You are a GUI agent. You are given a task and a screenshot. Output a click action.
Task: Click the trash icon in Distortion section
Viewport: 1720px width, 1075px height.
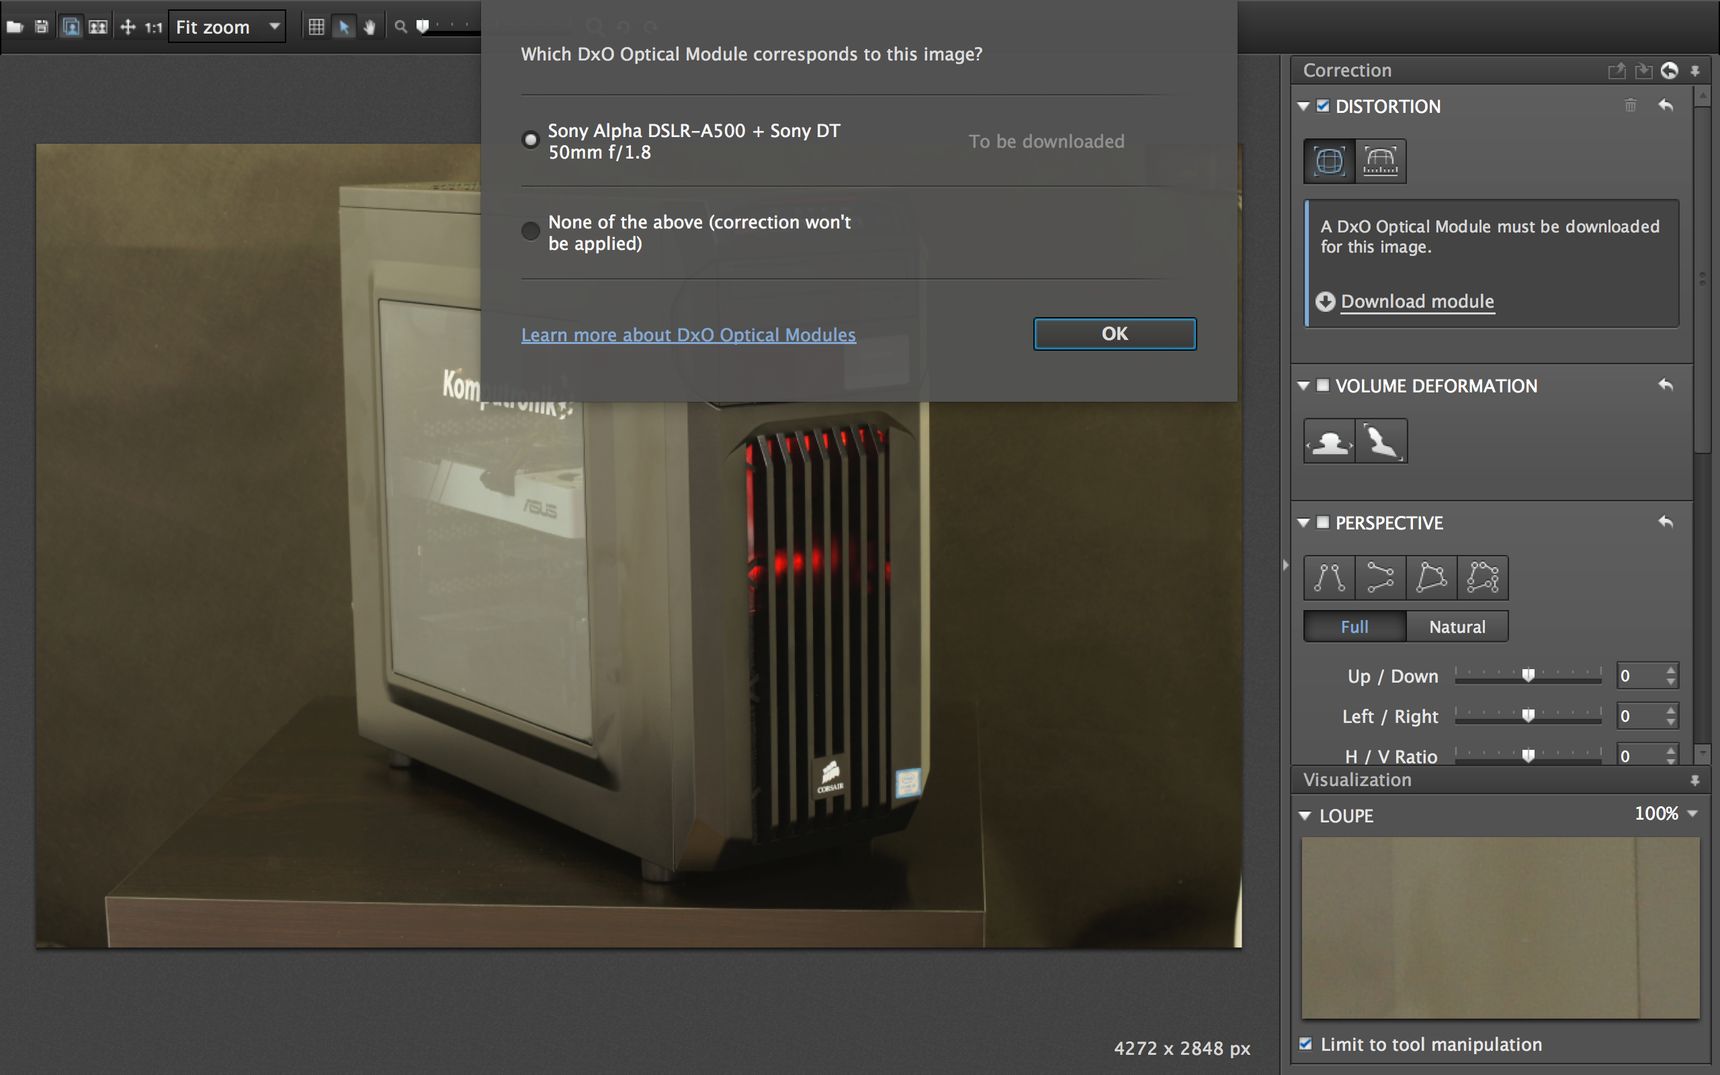point(1630,105)
